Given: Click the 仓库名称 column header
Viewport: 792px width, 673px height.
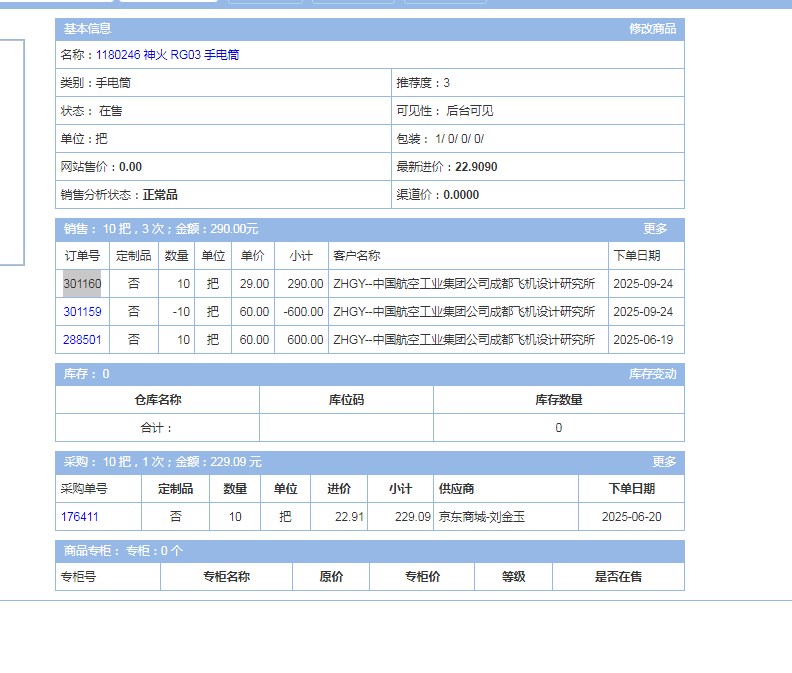Looking at the screenshot, I should click(x=157, y=400).
